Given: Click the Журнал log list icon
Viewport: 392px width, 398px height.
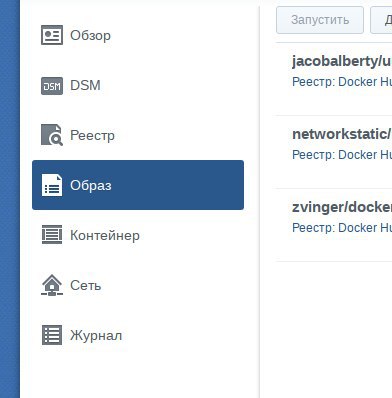Looking at the screenshot, I should coord(52,335).
